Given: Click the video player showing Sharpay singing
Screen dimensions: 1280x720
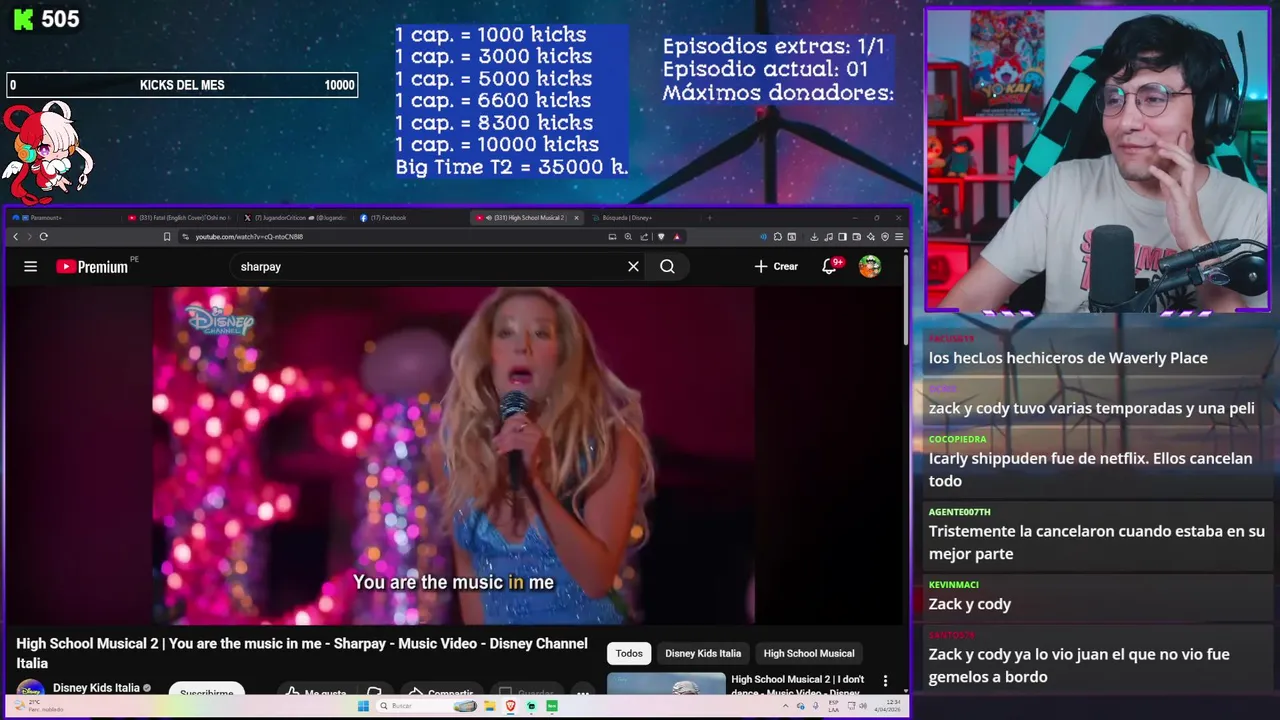Looking at the screenshot, I should click(x=453, y=455).
